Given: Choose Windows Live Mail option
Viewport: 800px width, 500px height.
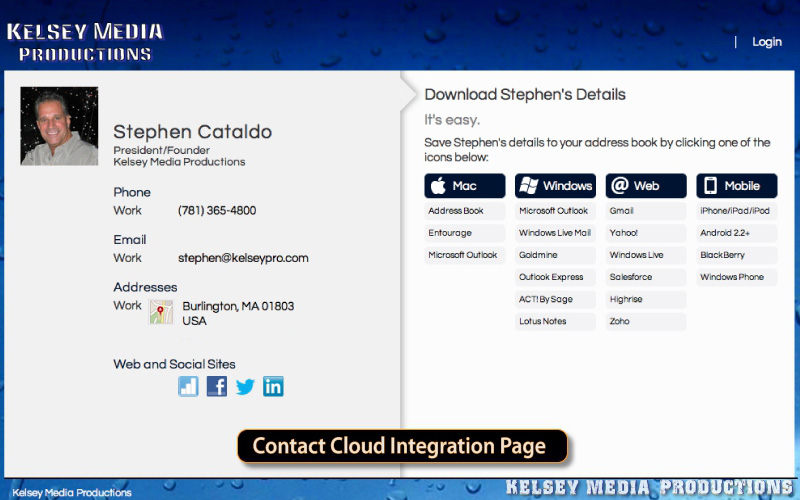Looking at the screenshot, I should (x=555, y=233).
